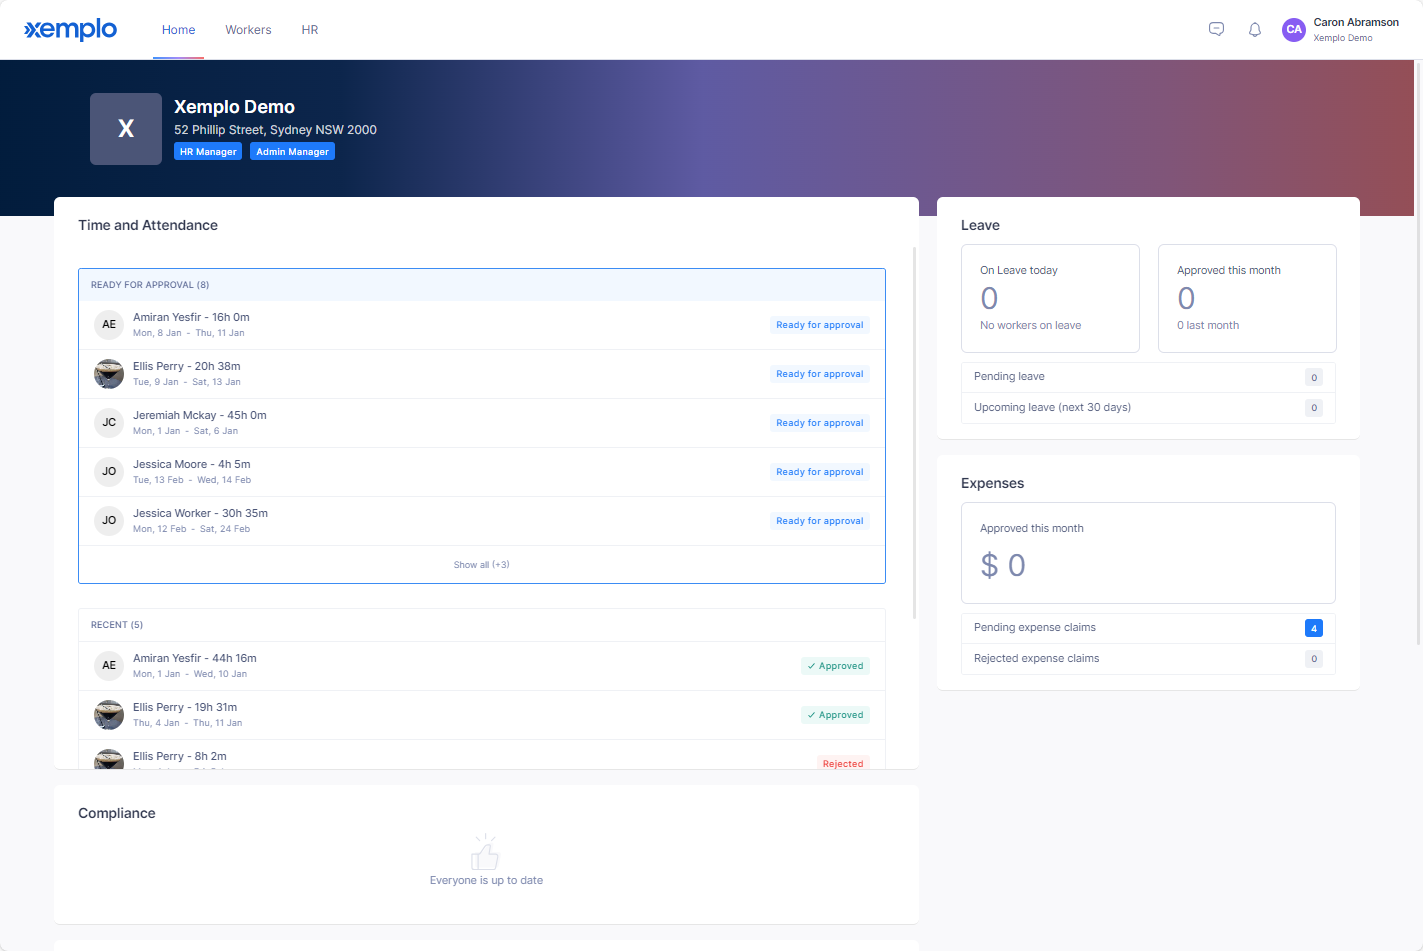The height and width of the screenshot is (951, 1423).
Task: Click the Caron Abramson user name
Action: [x=1356, y=22]
